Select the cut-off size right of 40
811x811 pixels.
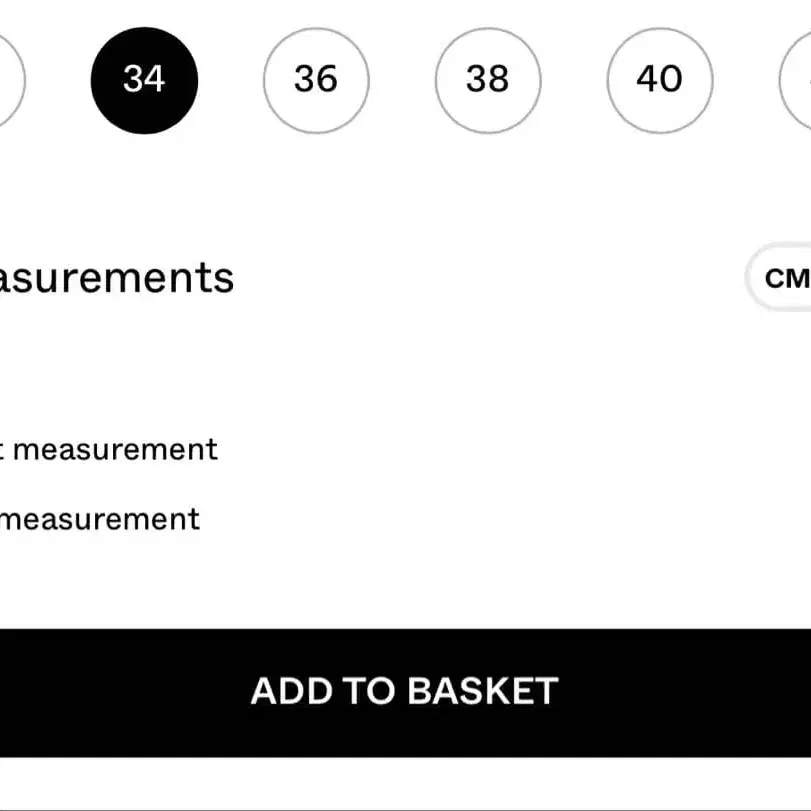coord(797,80)
